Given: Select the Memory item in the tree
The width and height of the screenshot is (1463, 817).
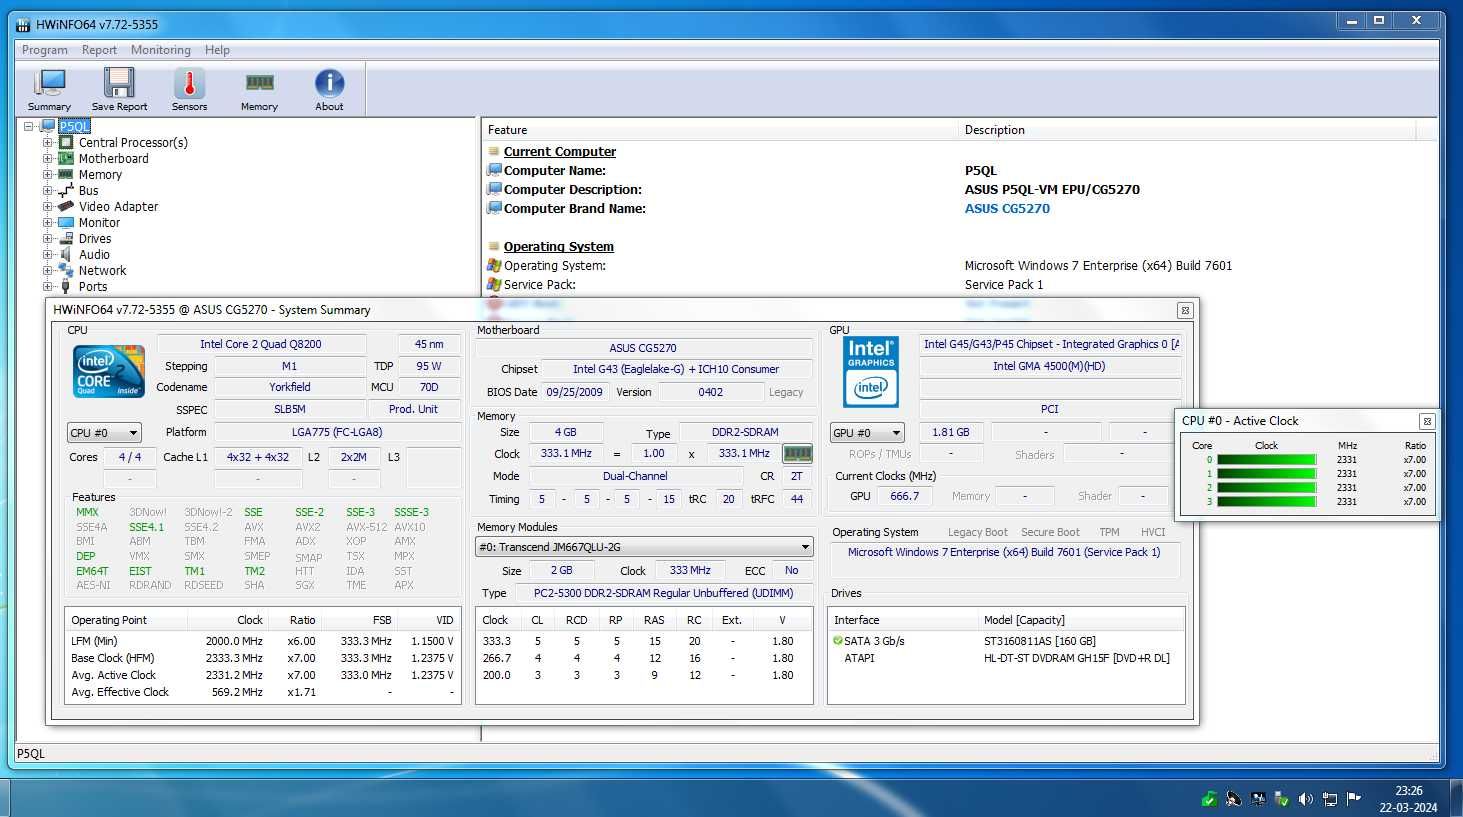Looking at the screenshot, I should [x=100, y=174].
